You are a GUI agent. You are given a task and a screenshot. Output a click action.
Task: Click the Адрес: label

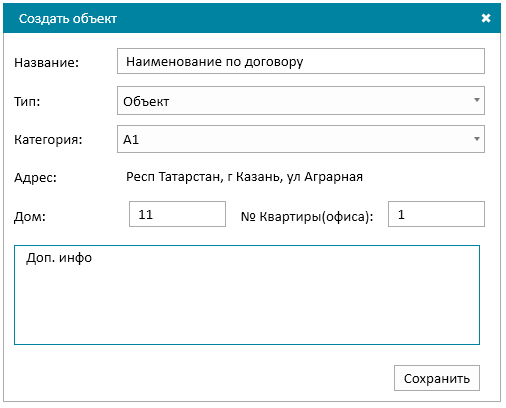coord(35,178)
